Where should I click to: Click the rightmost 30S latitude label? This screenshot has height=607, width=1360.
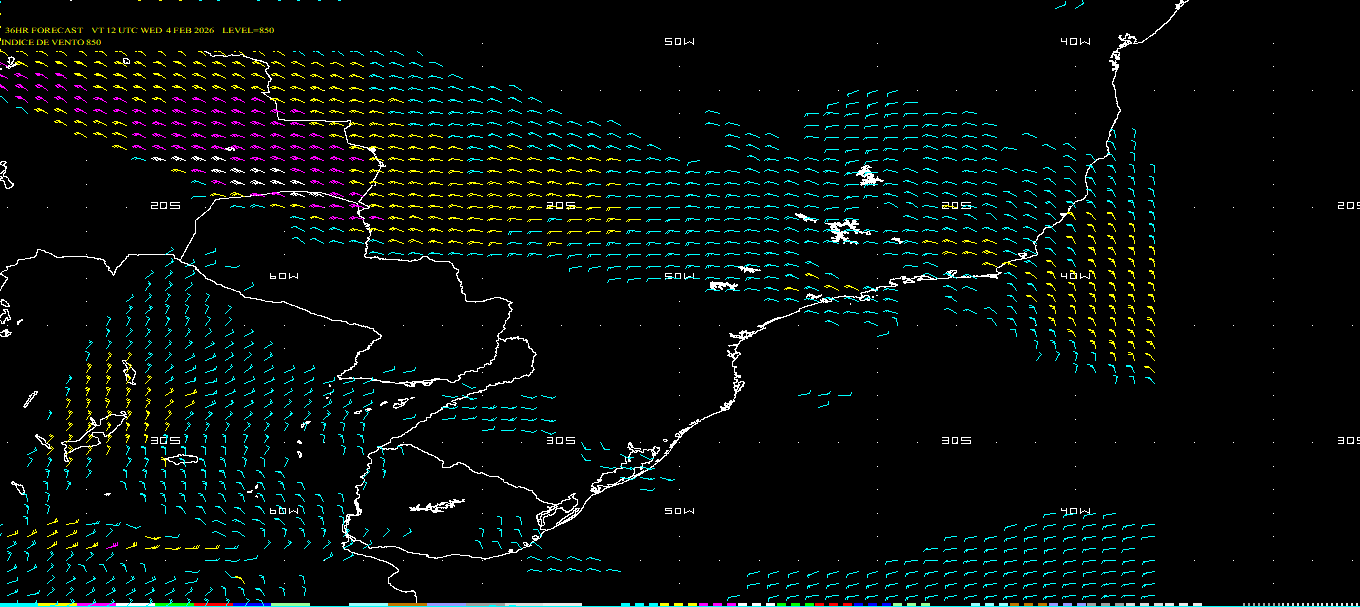[1348, 440]
